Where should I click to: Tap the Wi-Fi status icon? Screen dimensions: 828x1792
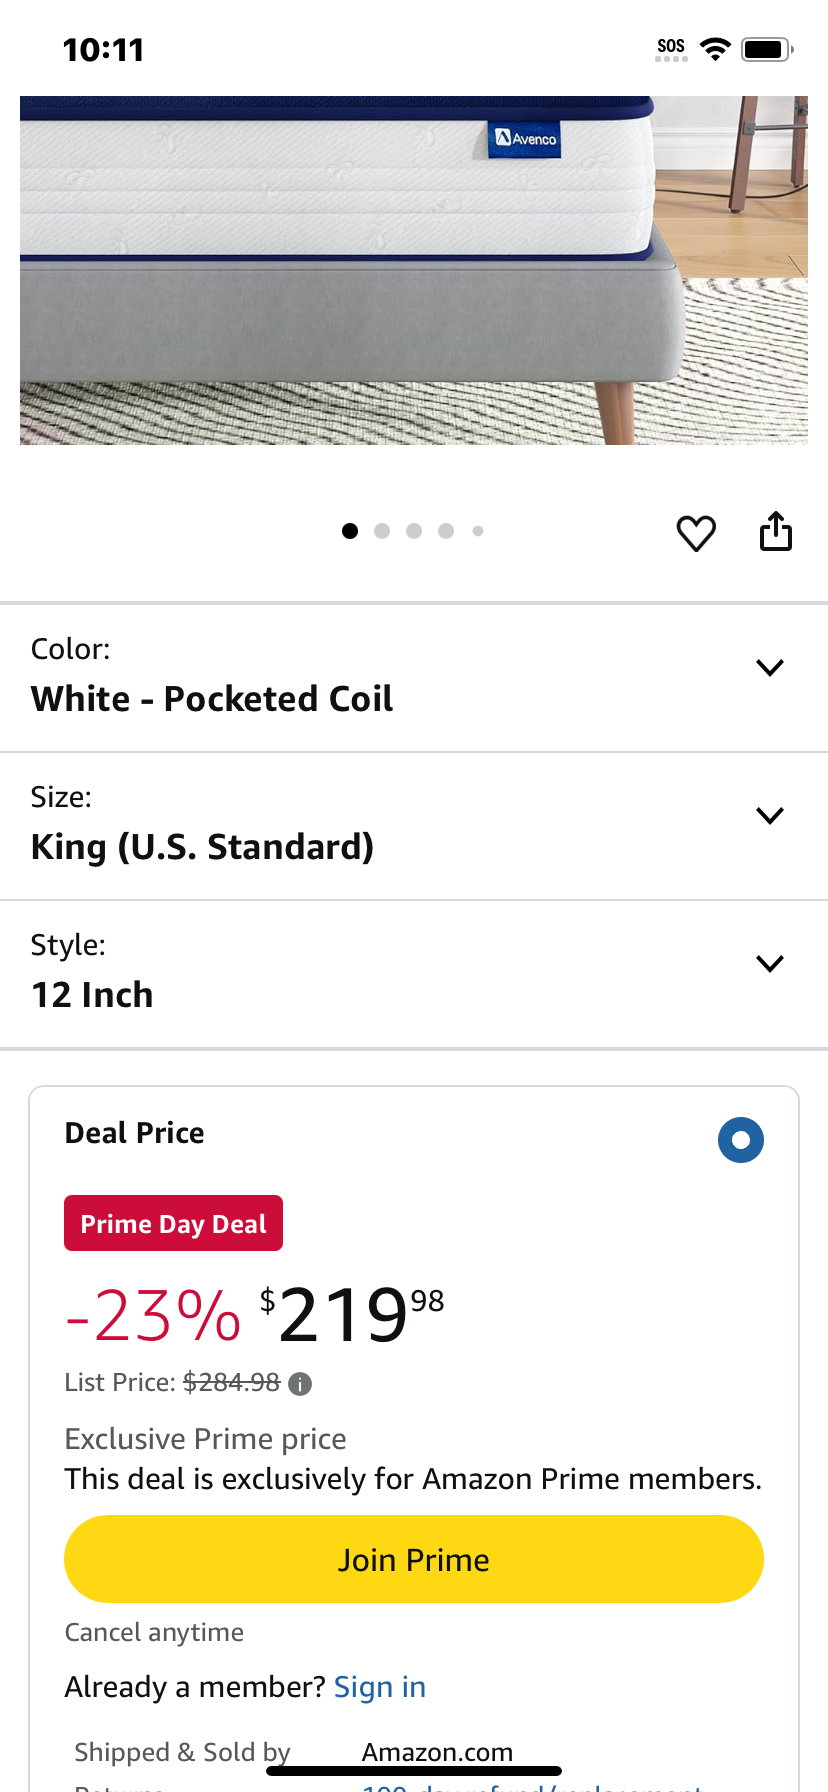coord(715,49)
